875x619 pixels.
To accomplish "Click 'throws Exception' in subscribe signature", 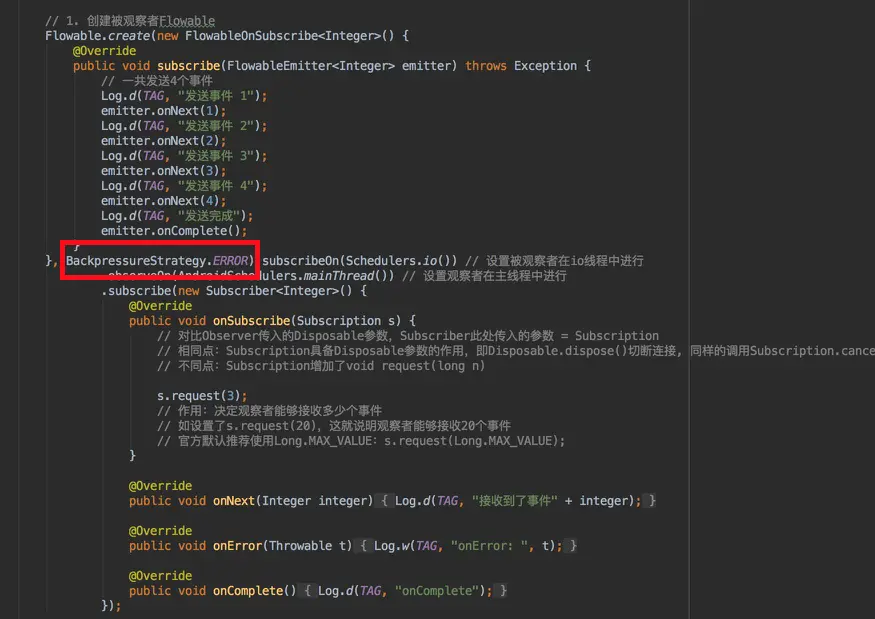I will tap(521, 66).
